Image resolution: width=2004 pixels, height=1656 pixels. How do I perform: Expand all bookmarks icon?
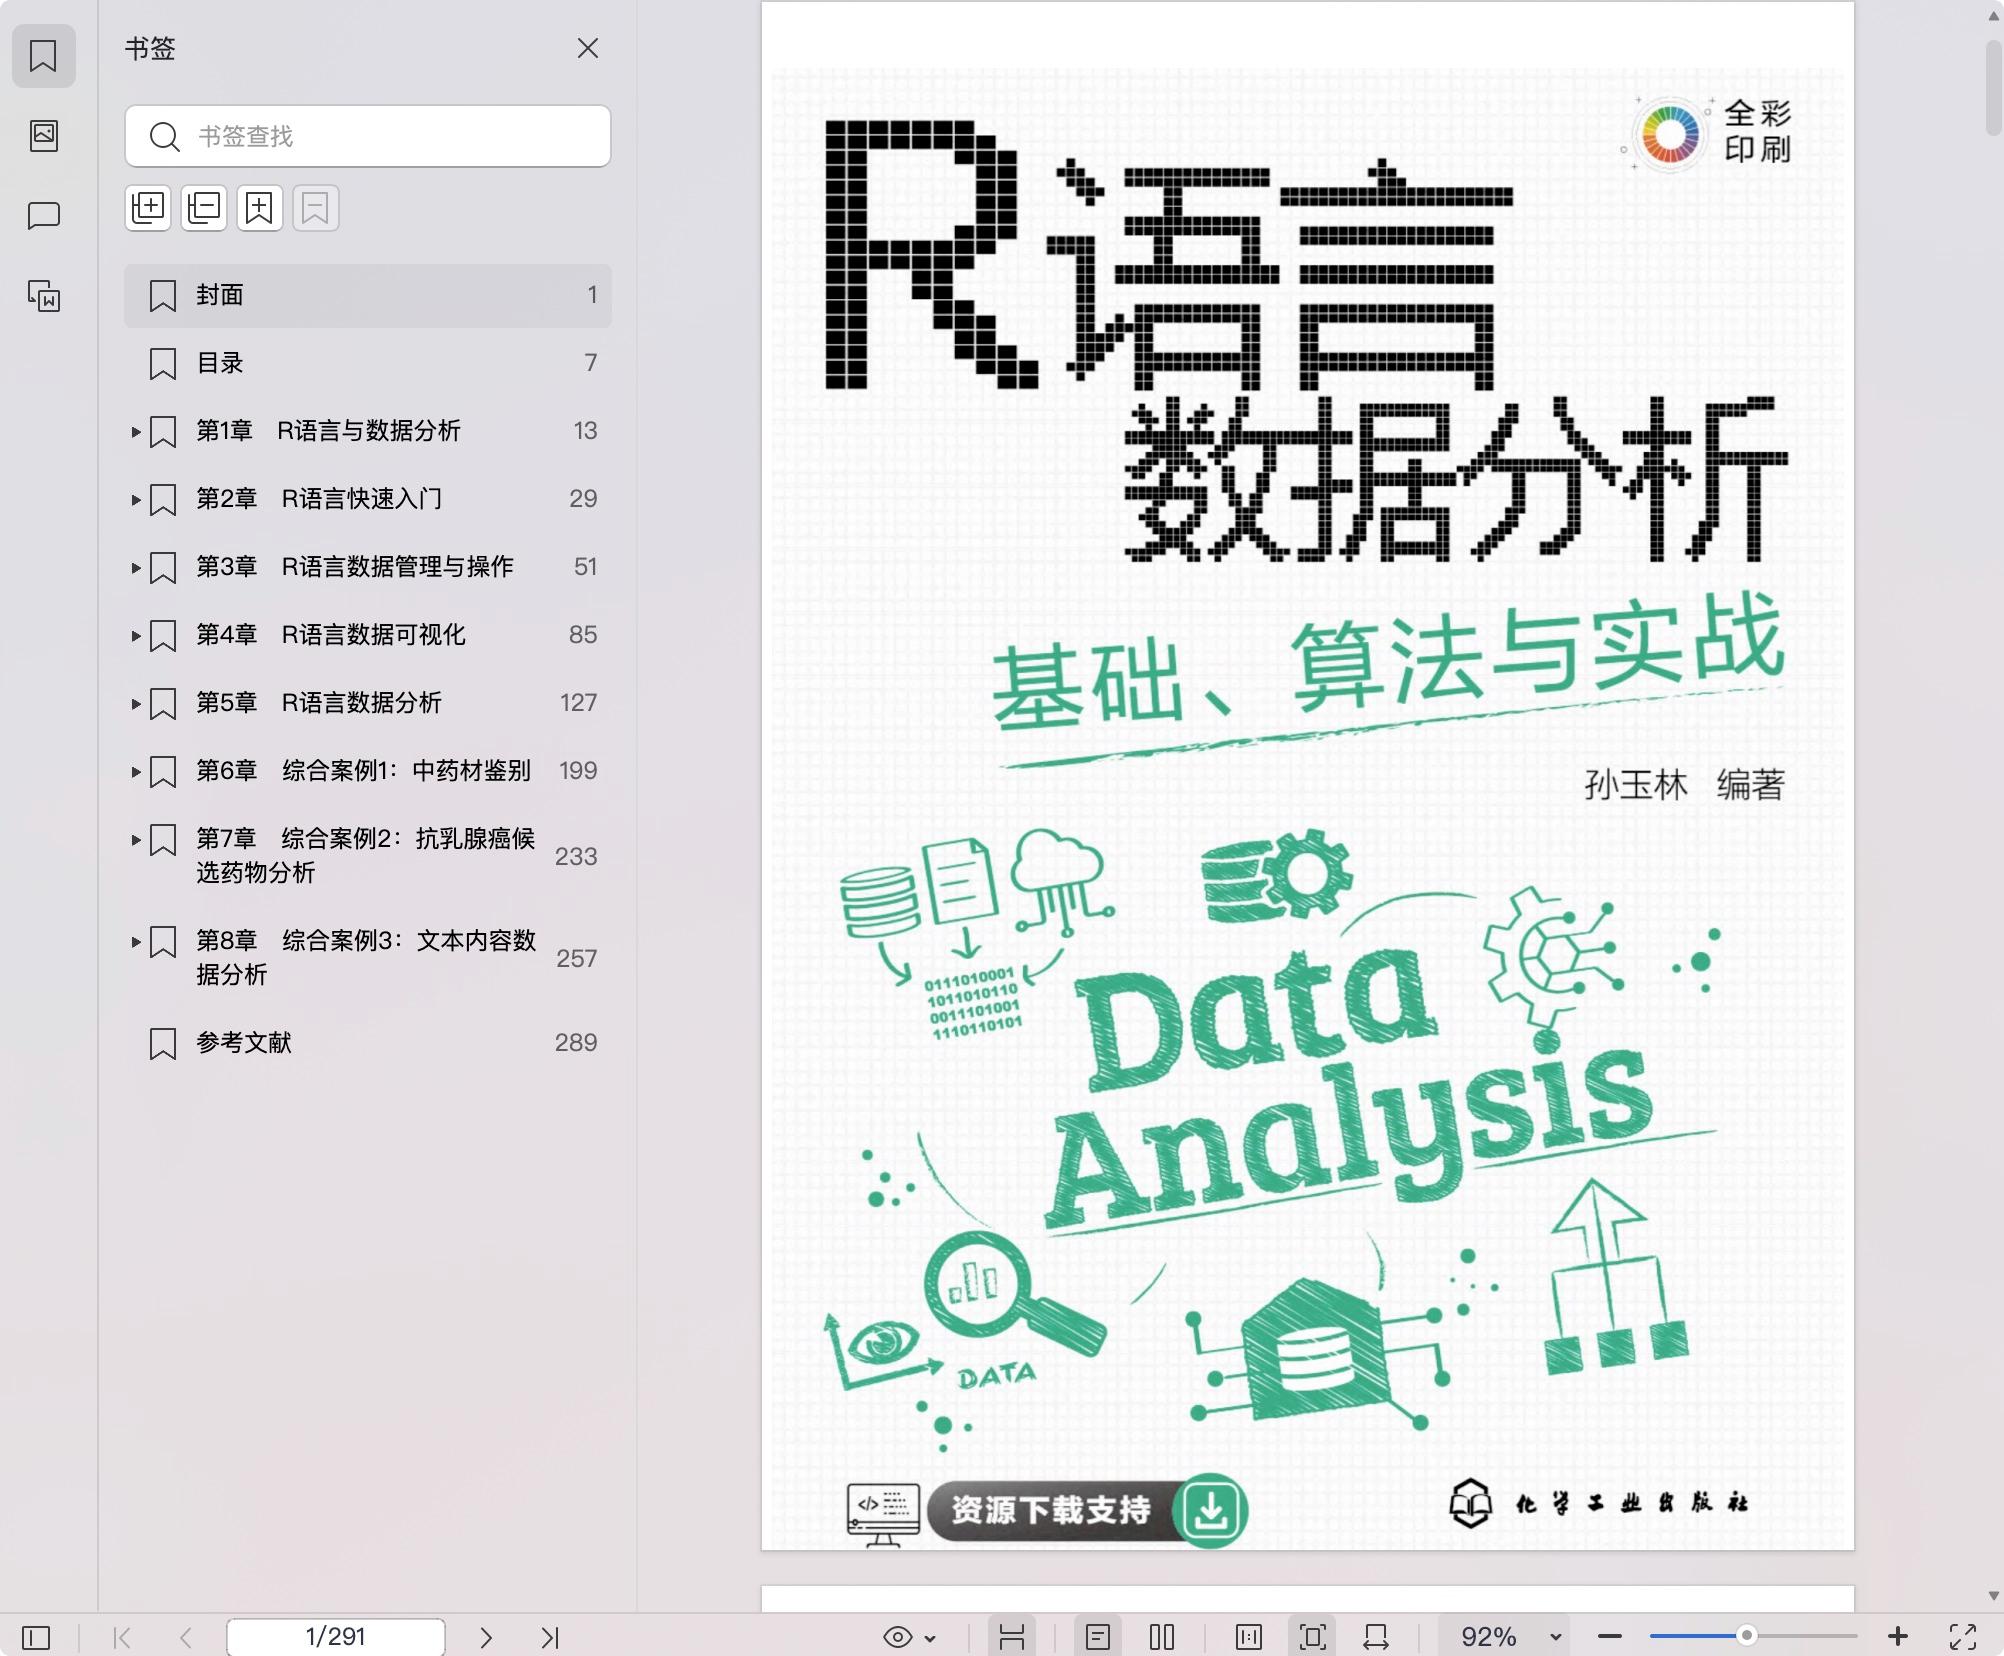[148, 208]
